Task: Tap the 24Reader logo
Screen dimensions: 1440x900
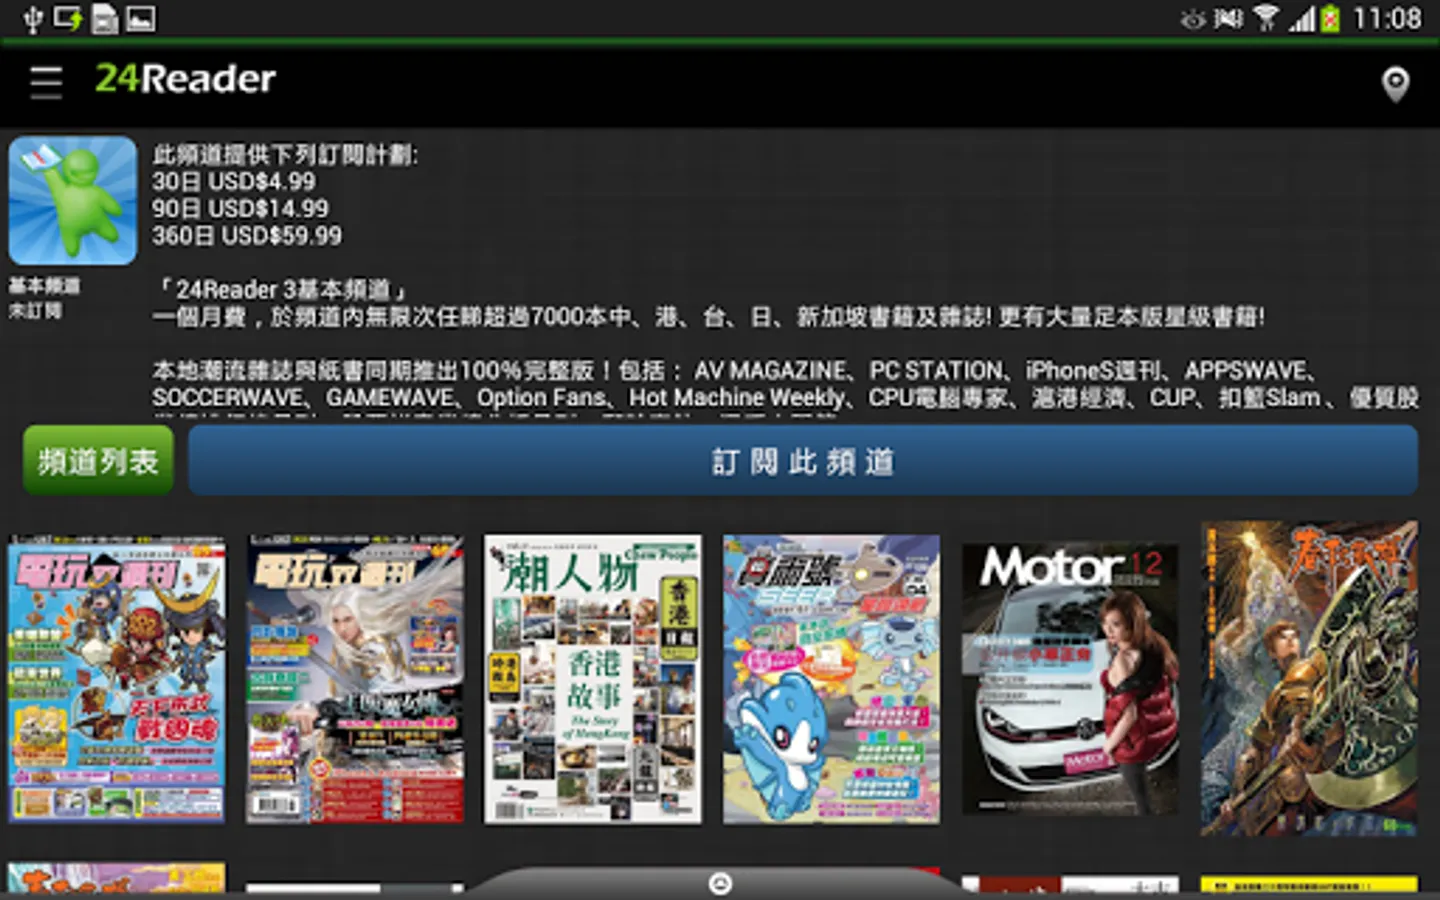Action: click(185, 79)
